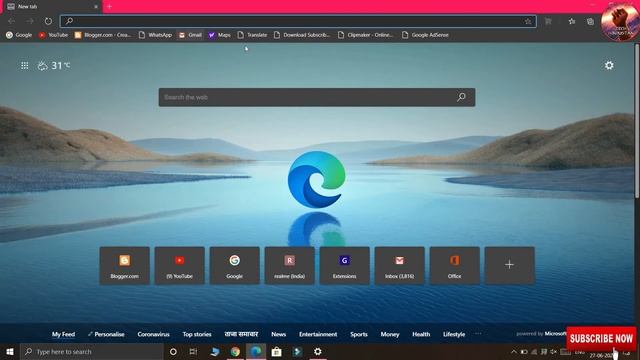Add a quick link with the plus tile
Viewport: 640px width, 360px height.
pyautogui.click(x=509, y=265)
